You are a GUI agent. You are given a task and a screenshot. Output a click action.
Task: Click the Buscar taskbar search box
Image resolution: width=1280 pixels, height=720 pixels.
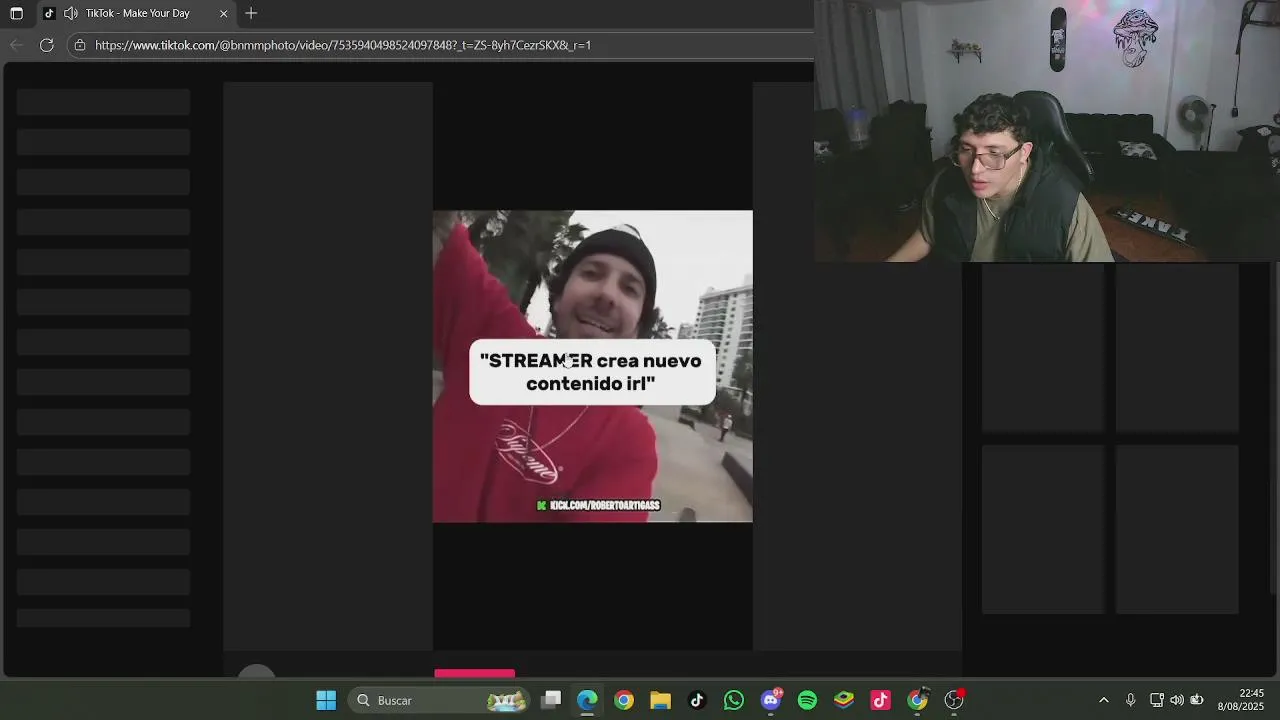click(x=440, y=700)
